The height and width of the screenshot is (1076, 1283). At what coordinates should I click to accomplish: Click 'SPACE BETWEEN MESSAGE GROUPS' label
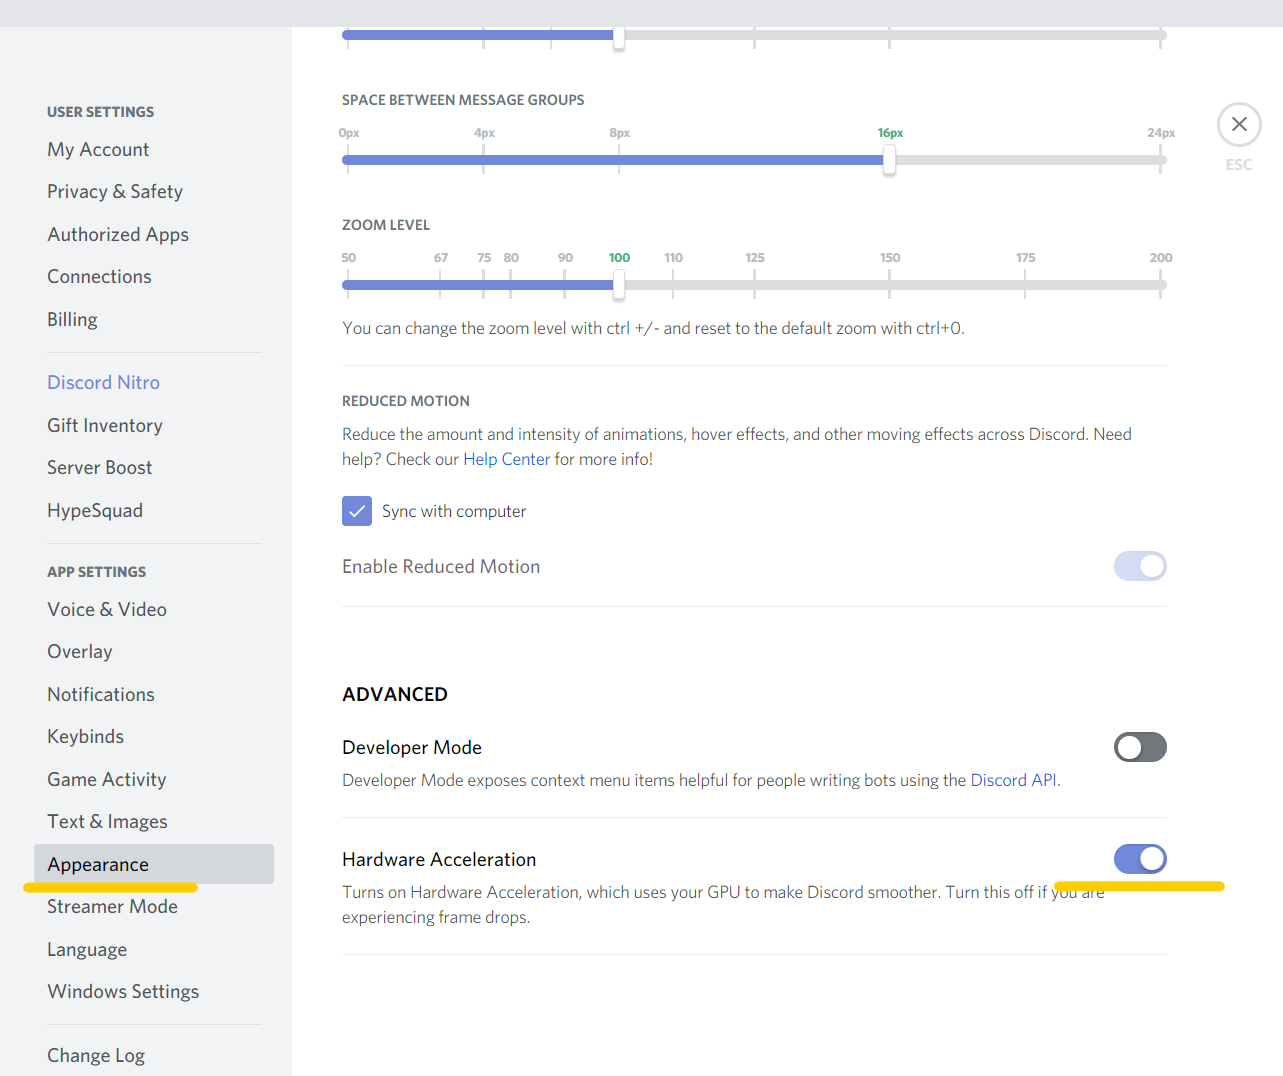point(463,100)
